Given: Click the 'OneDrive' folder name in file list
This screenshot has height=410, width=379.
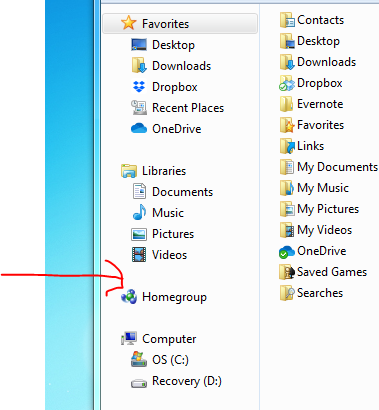Looking at the screenshot, I should 321,251.
